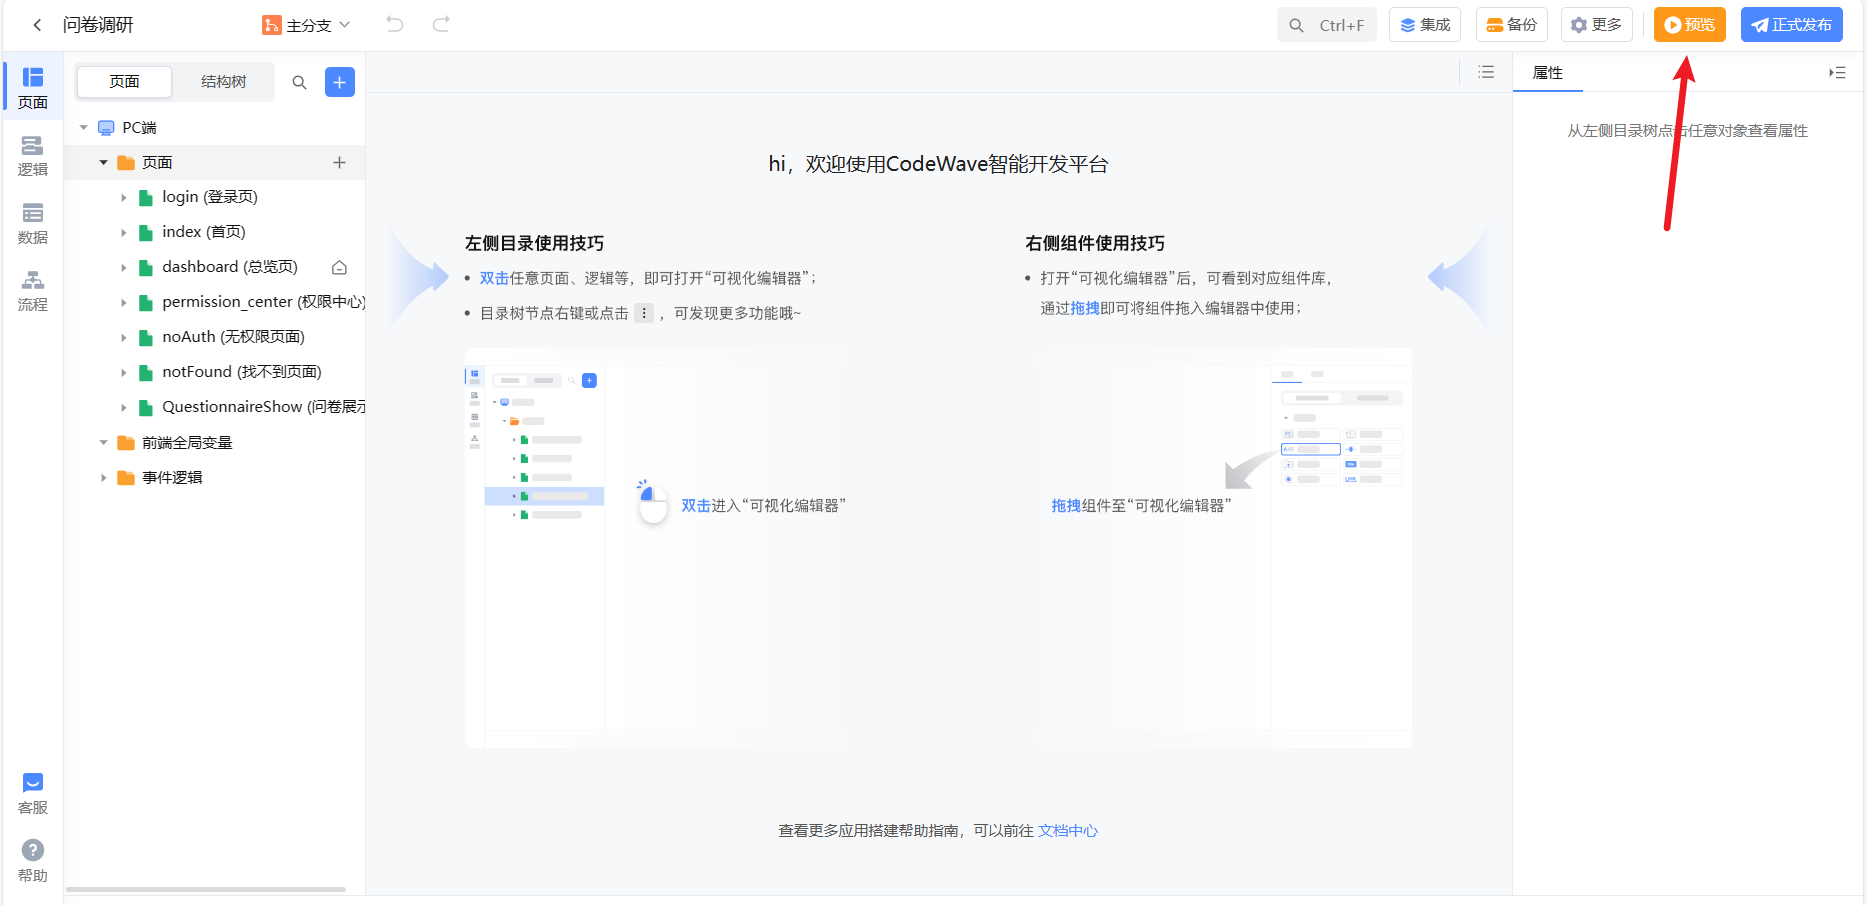Open the 更多 settings menu
Image resolution: width=1867 pixels, height=905 pixels.
(x=1597, y=25)
